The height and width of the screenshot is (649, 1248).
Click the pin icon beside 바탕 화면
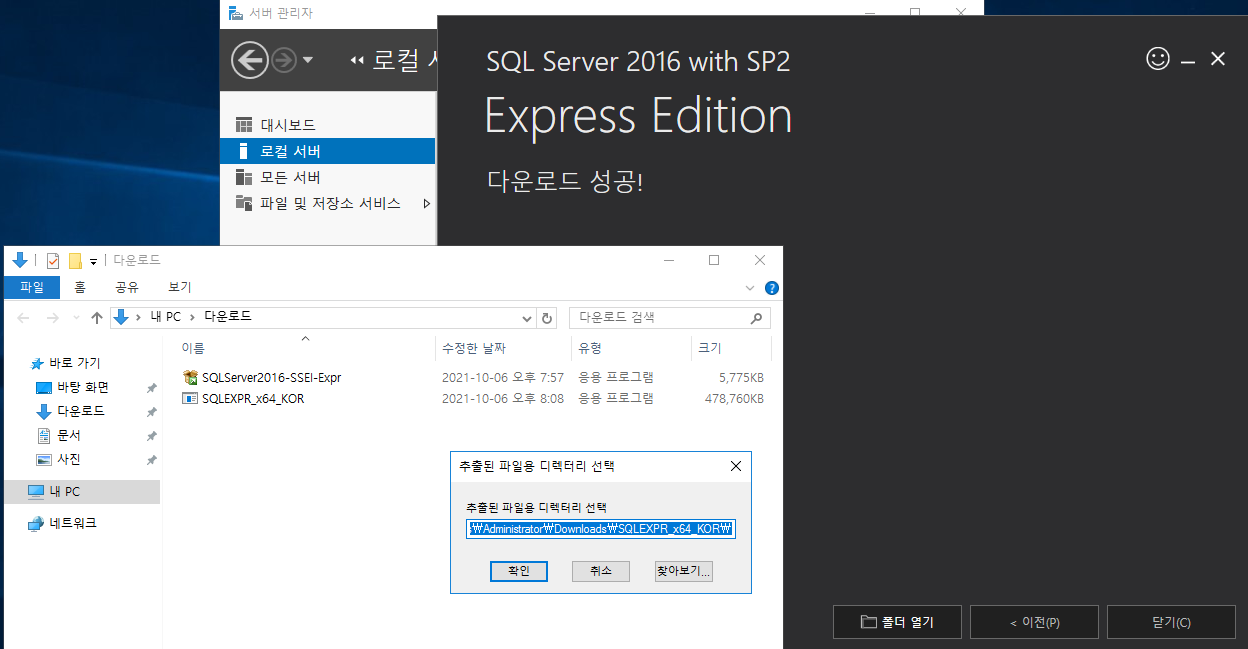[152, 387]
